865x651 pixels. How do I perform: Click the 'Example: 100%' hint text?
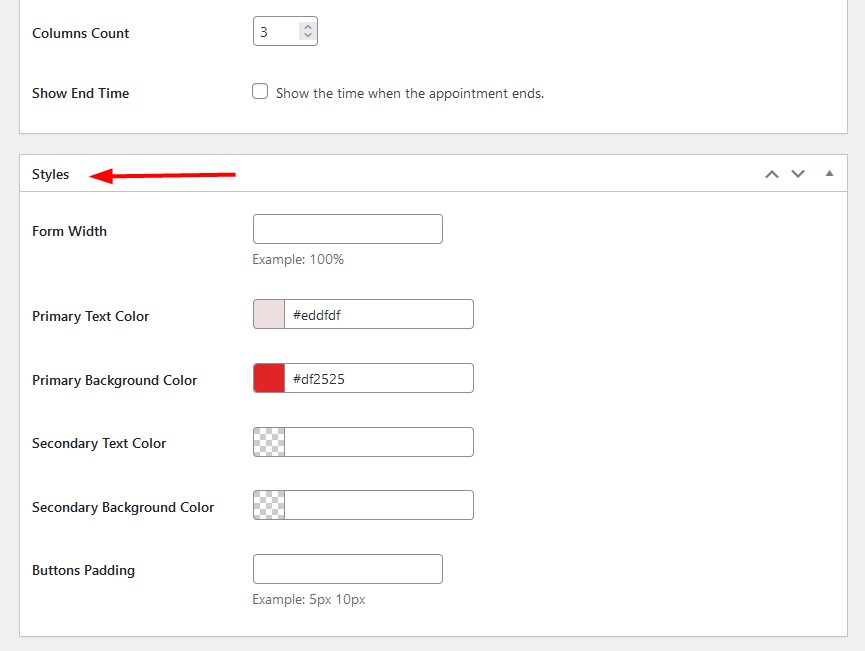[298, 259]
